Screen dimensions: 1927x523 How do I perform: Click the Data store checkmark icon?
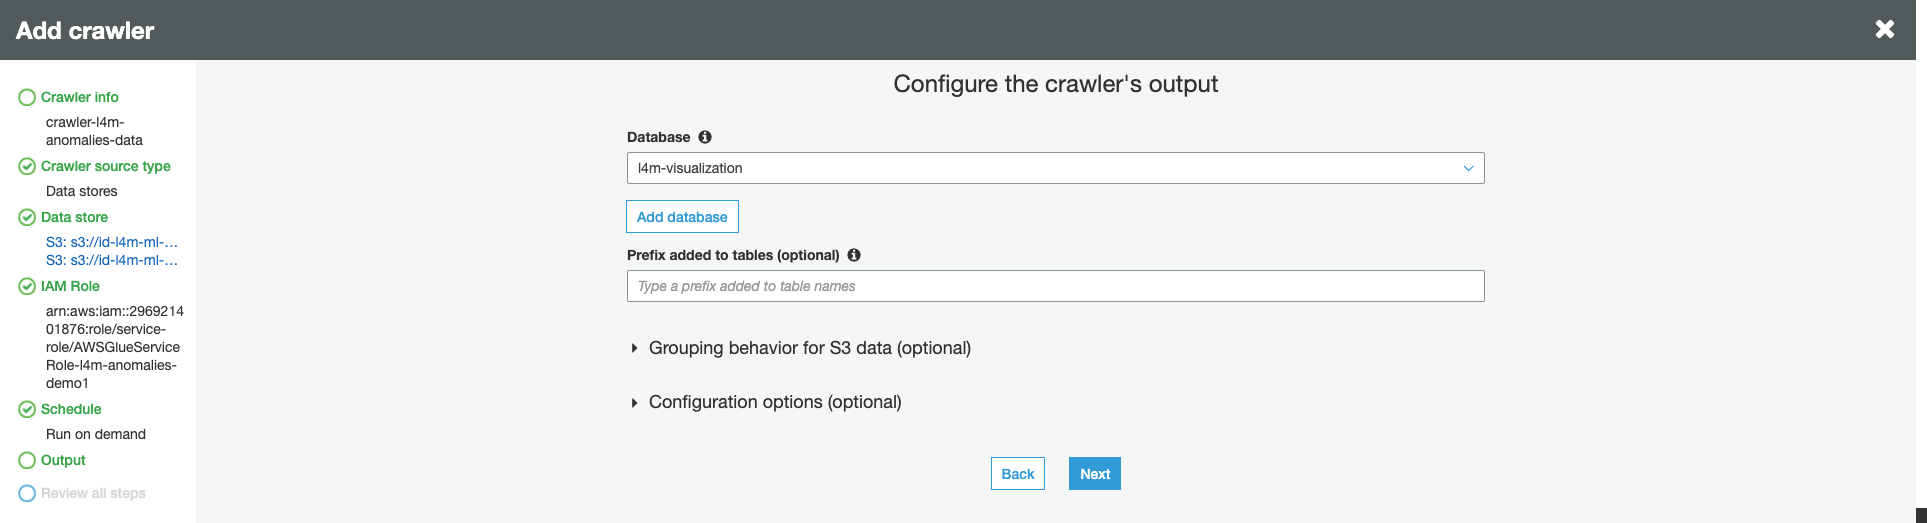[27, 217]
